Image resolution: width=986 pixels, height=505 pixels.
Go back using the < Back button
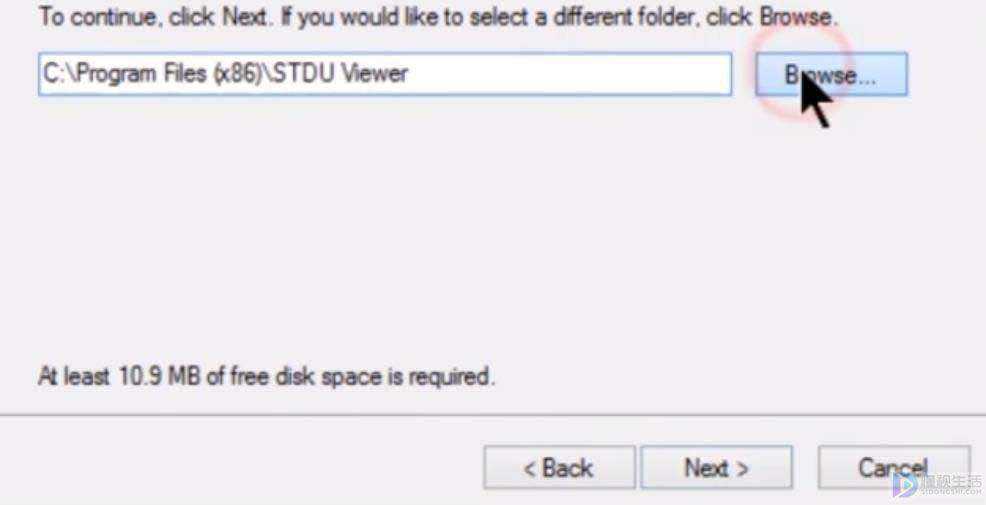click(559, 467)
